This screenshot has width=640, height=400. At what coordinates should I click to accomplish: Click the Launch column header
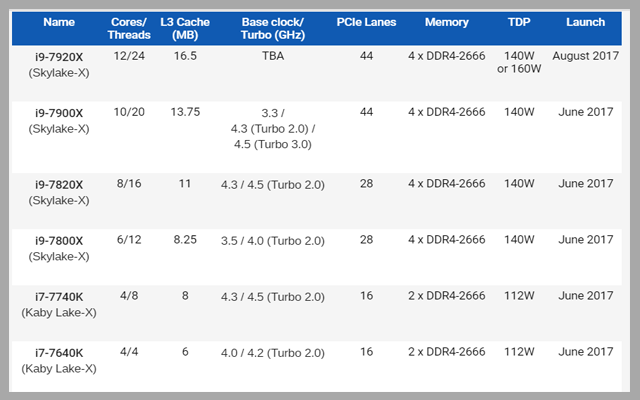[x=585, y=21]
